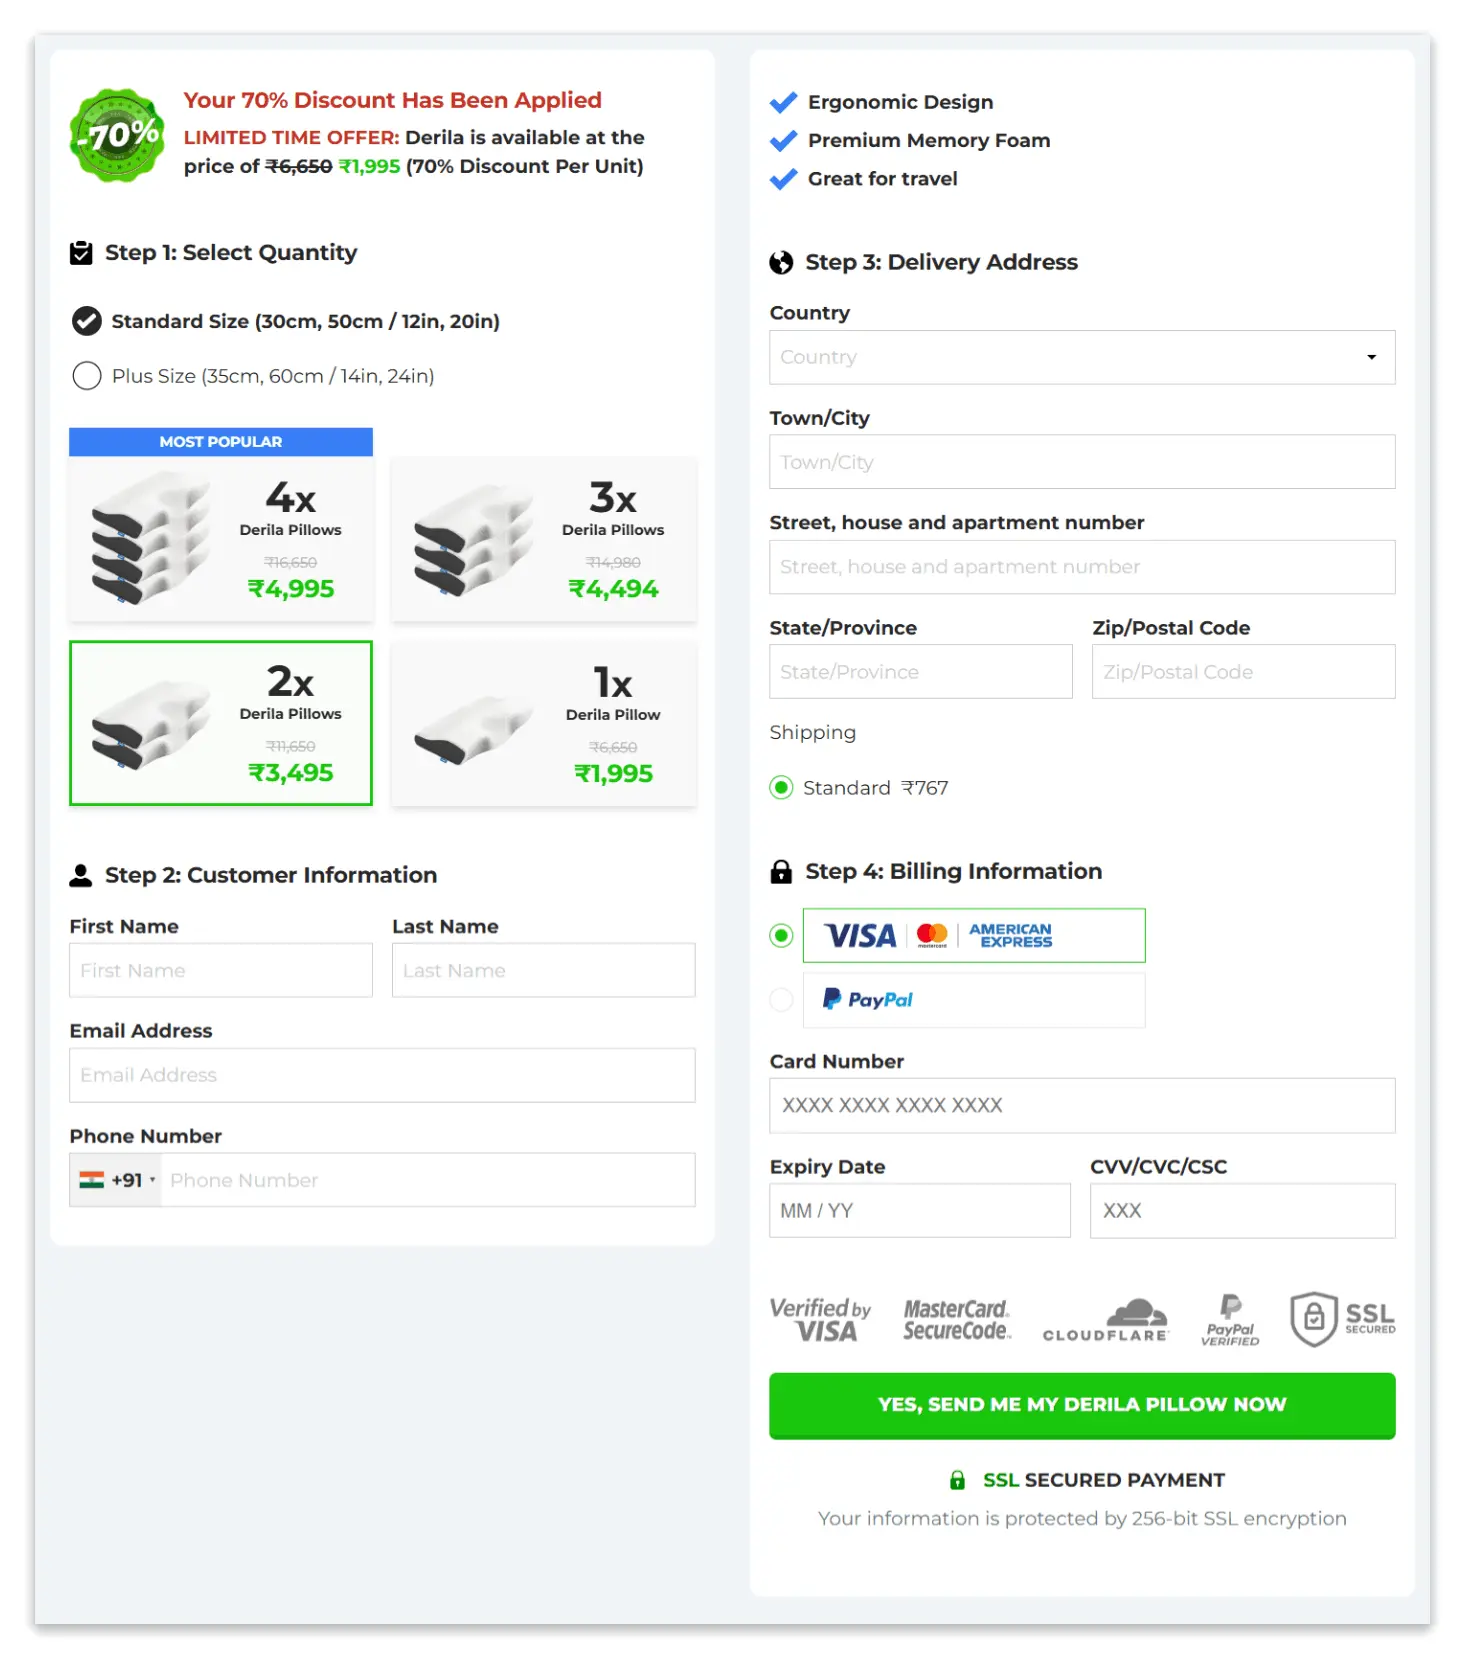
Task: Click the Ergonomic Design checkmark icon
Action: coord(783,102)
